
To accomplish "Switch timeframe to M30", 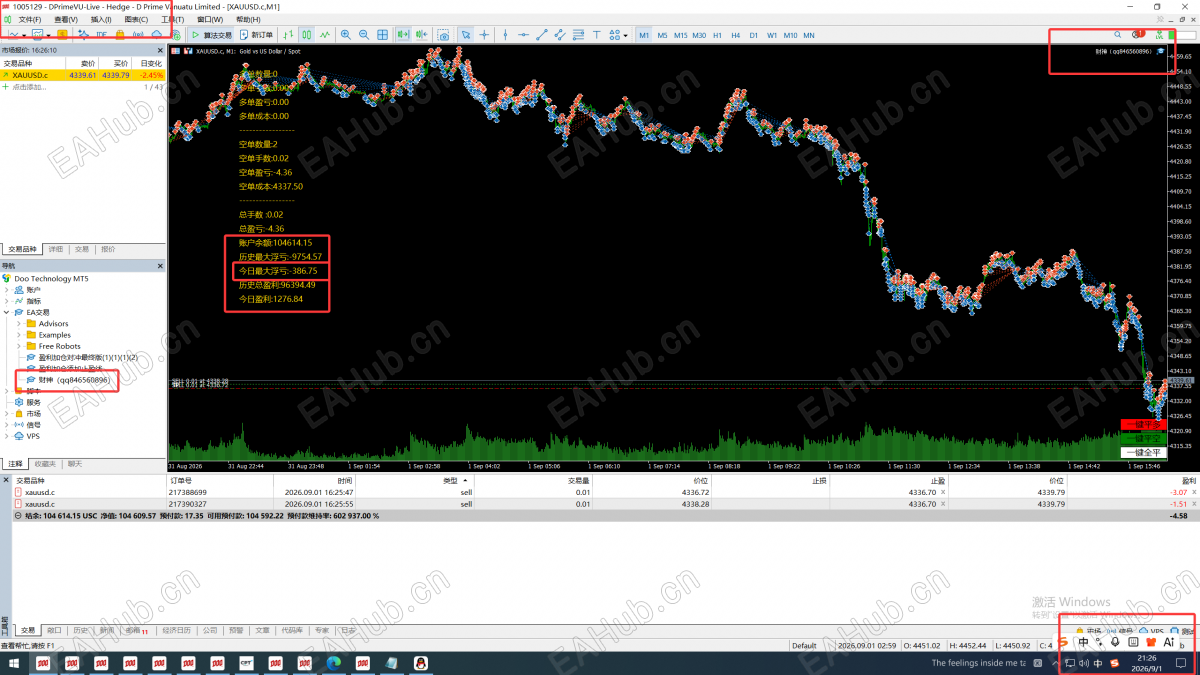I will click(699, 35).
